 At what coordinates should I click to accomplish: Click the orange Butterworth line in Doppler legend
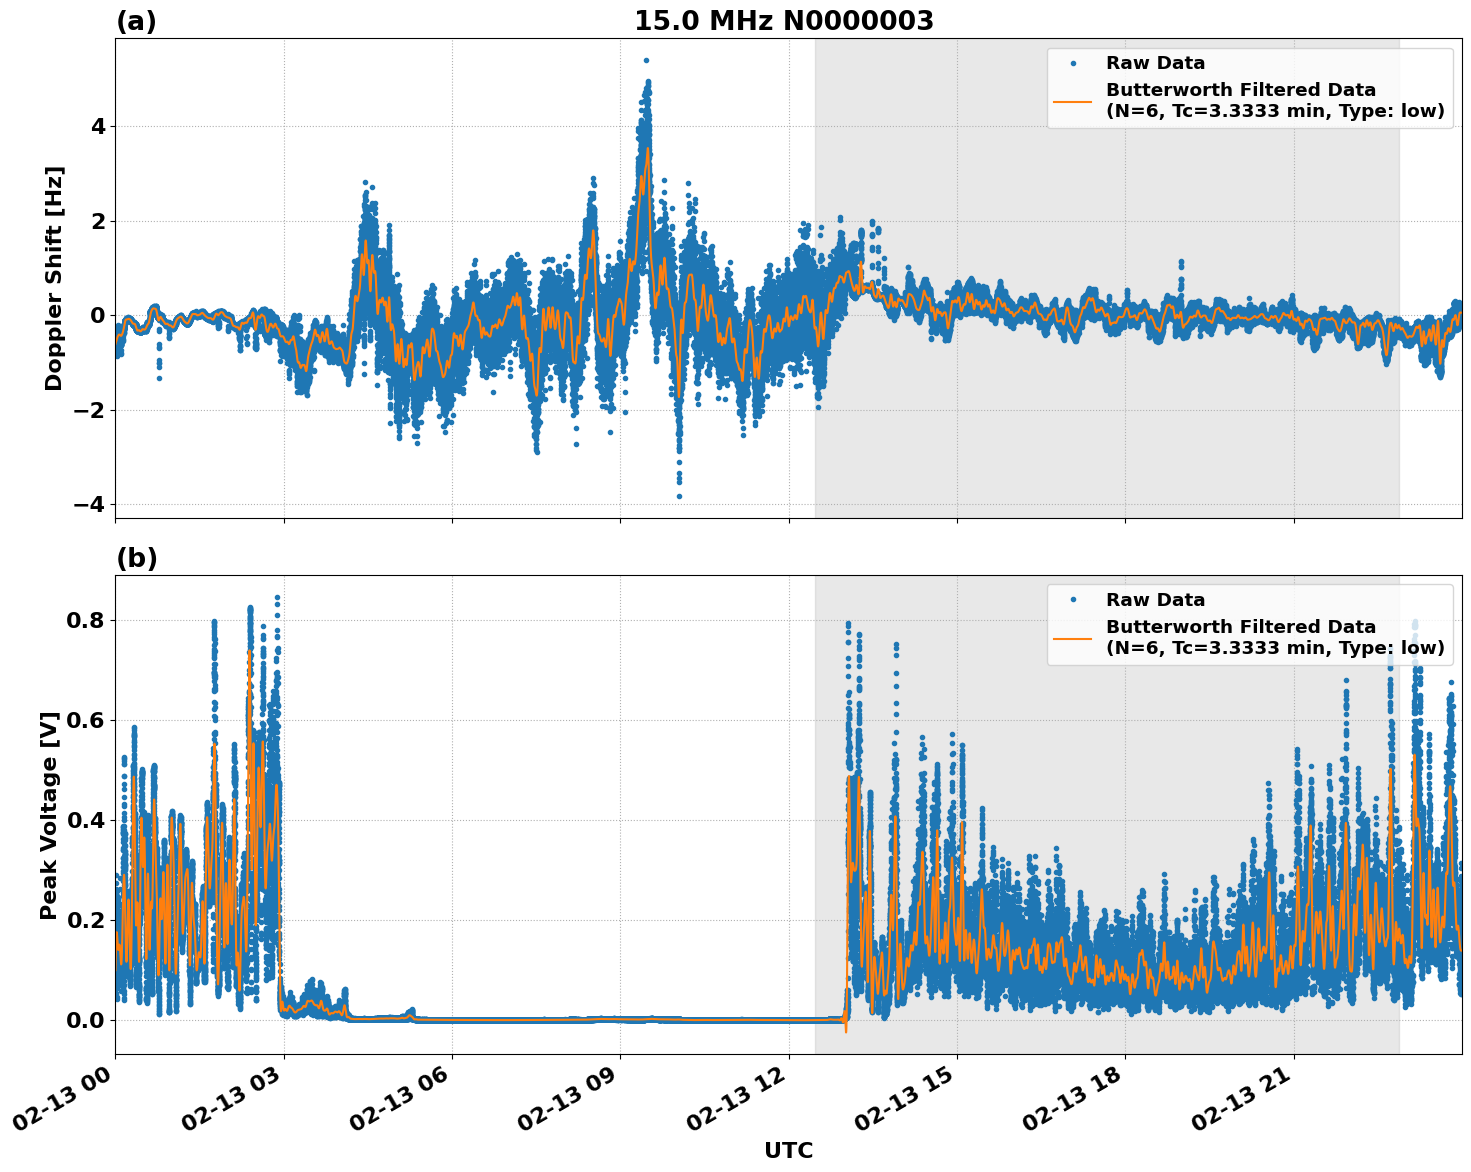[x=1073, y=101]
